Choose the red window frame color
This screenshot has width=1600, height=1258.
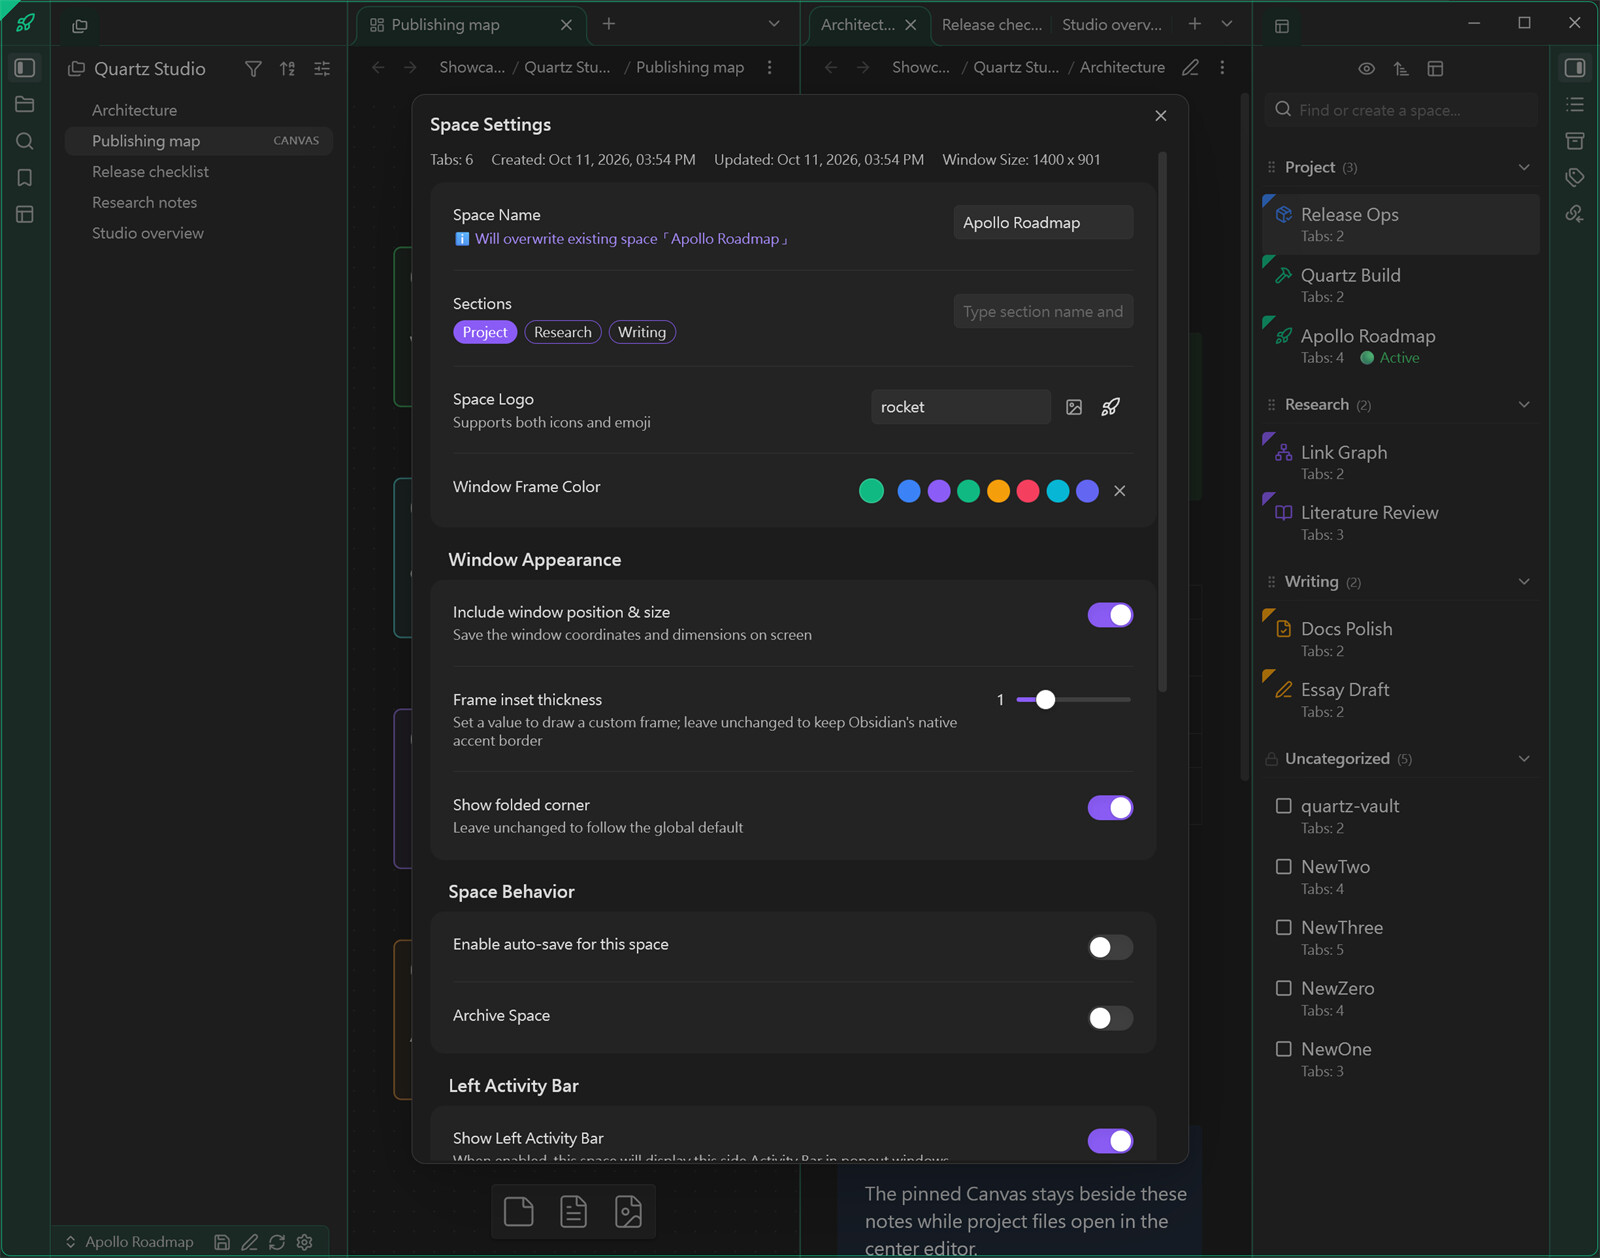coord(1028,491)
